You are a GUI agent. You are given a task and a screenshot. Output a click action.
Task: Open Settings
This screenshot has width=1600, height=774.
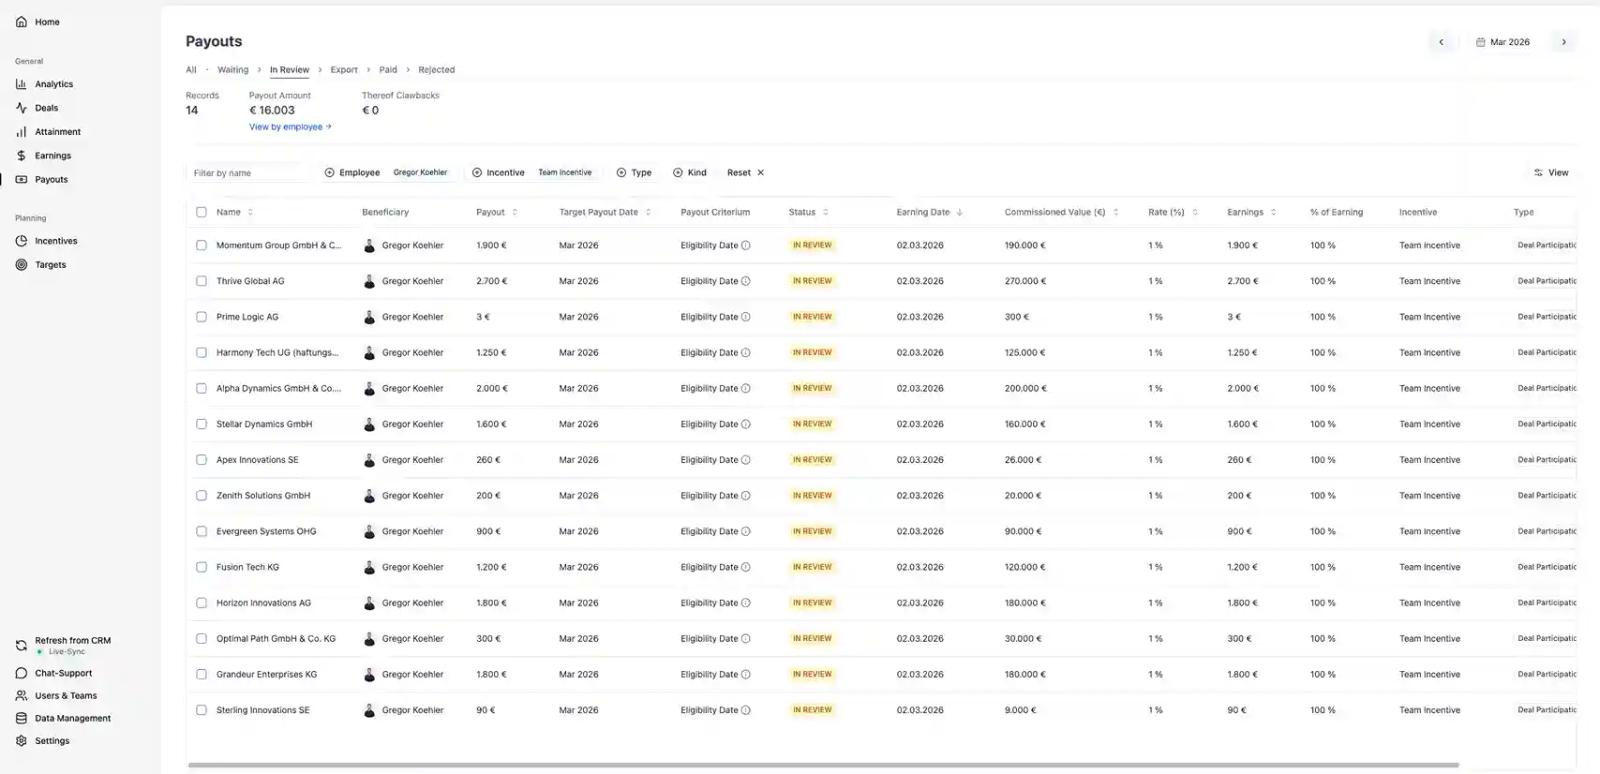click(x=43, y=741)
